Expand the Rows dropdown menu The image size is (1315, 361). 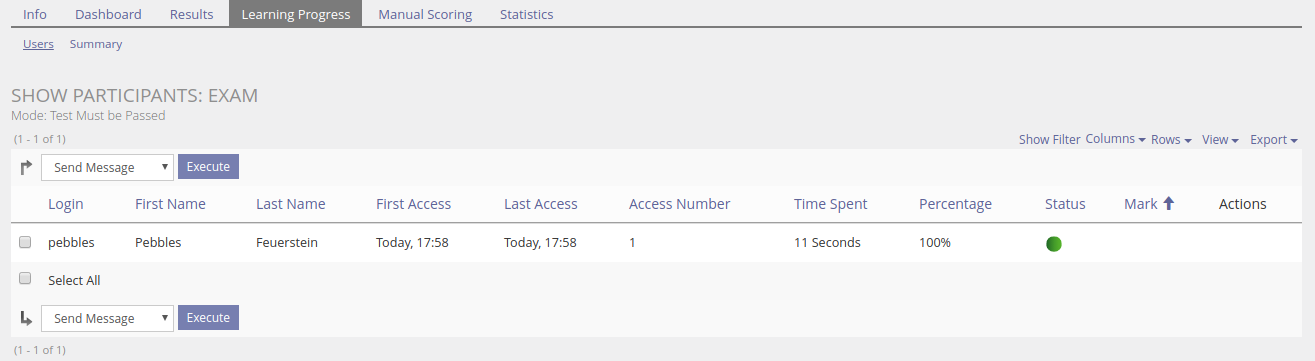click(1171, 140)
